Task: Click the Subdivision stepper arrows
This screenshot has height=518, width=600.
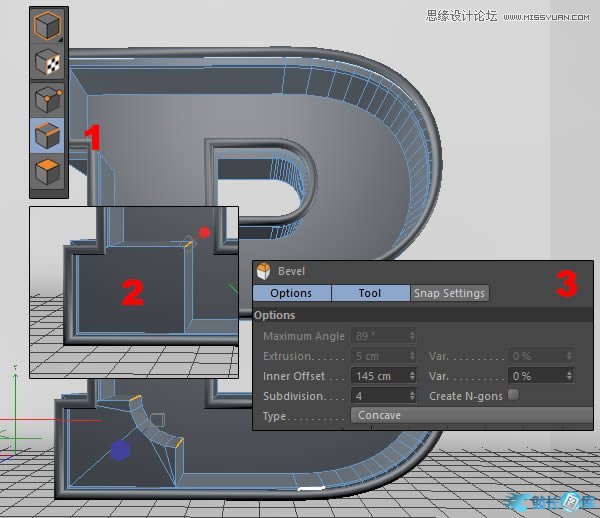Action: [x=413, y=395]
